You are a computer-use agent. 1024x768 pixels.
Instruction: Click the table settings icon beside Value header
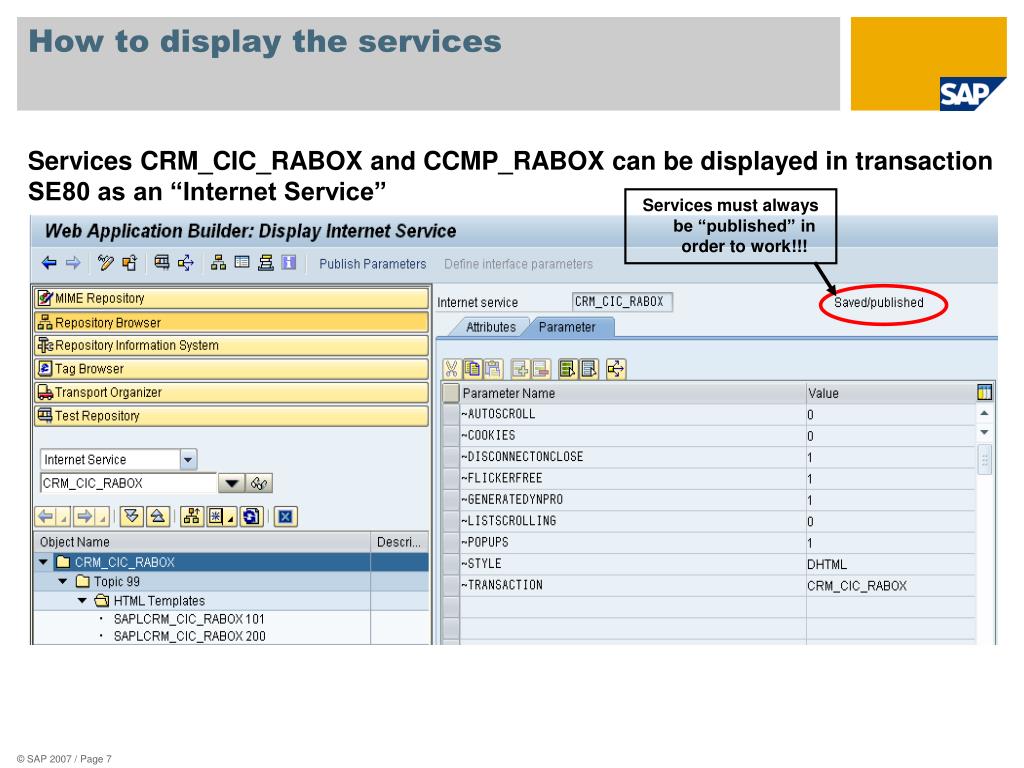pos(985,392)
